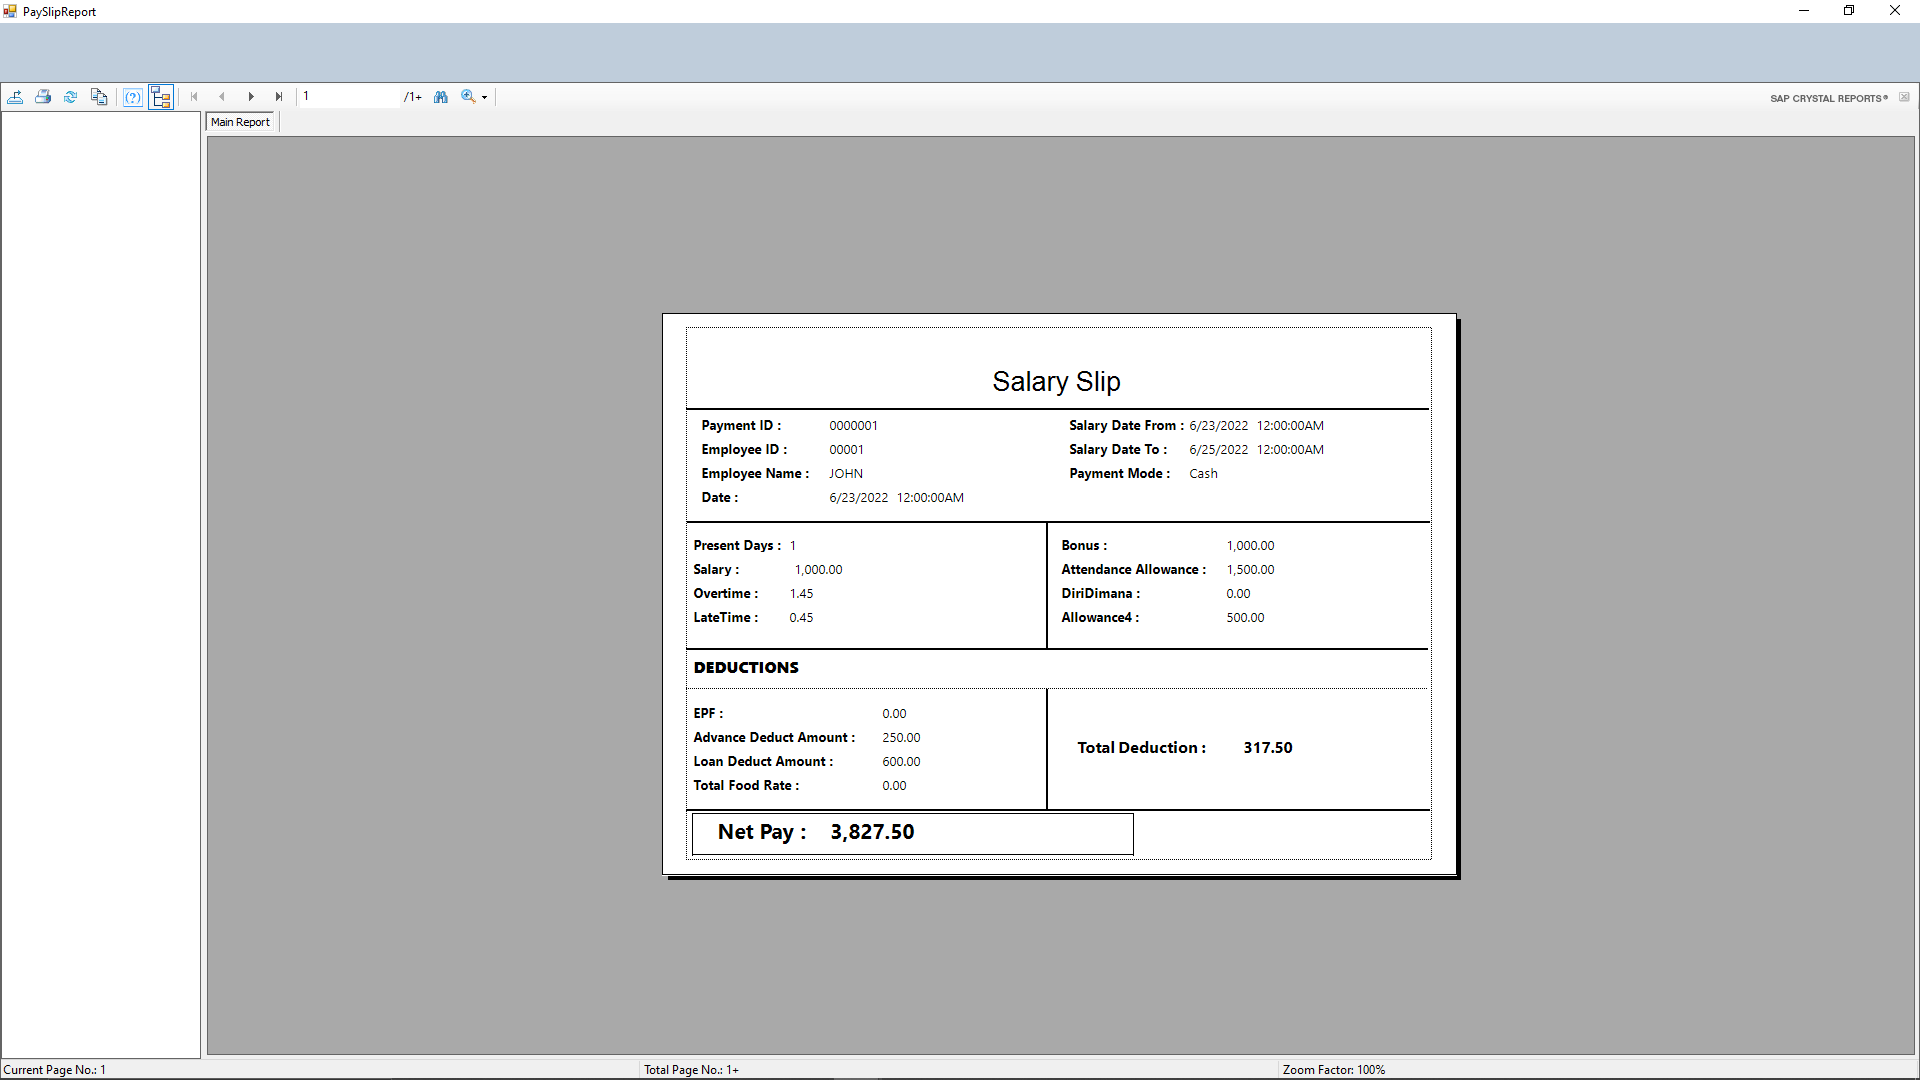
Task: Dismiss the SAP Crystal Reports banner
Action: coord(1905,97)
